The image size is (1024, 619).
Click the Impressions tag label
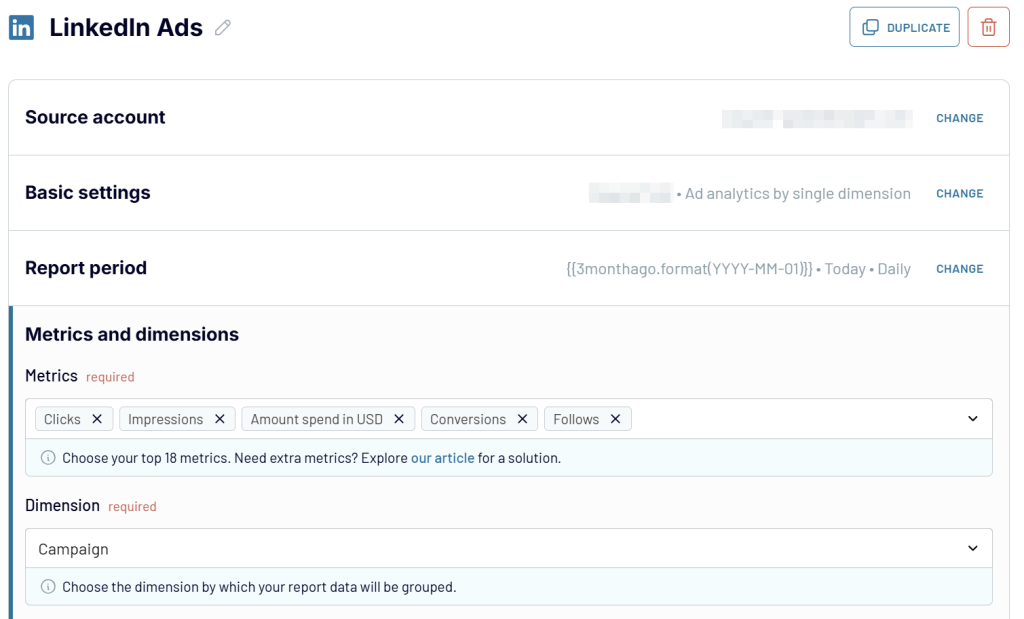pyautogui.click(x=165, y=419)
